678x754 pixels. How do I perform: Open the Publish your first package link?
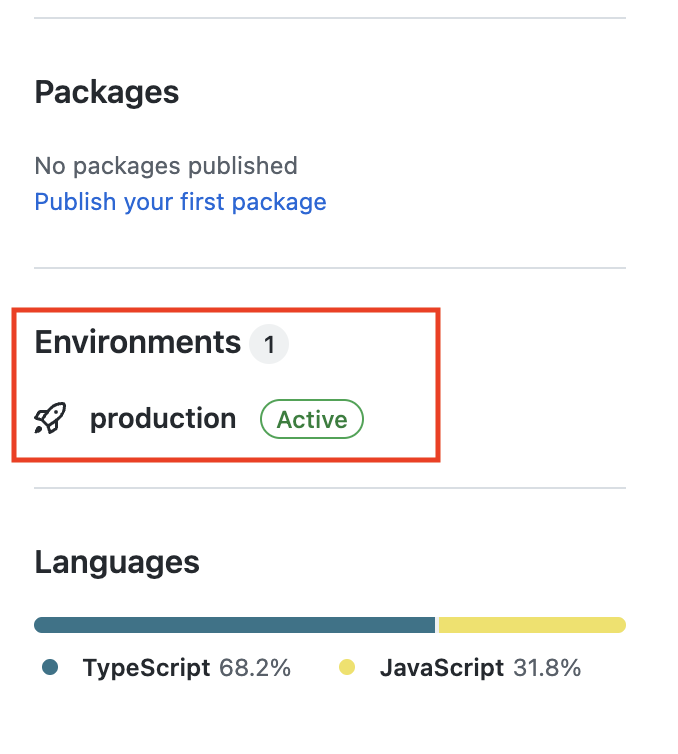[180, 202]
